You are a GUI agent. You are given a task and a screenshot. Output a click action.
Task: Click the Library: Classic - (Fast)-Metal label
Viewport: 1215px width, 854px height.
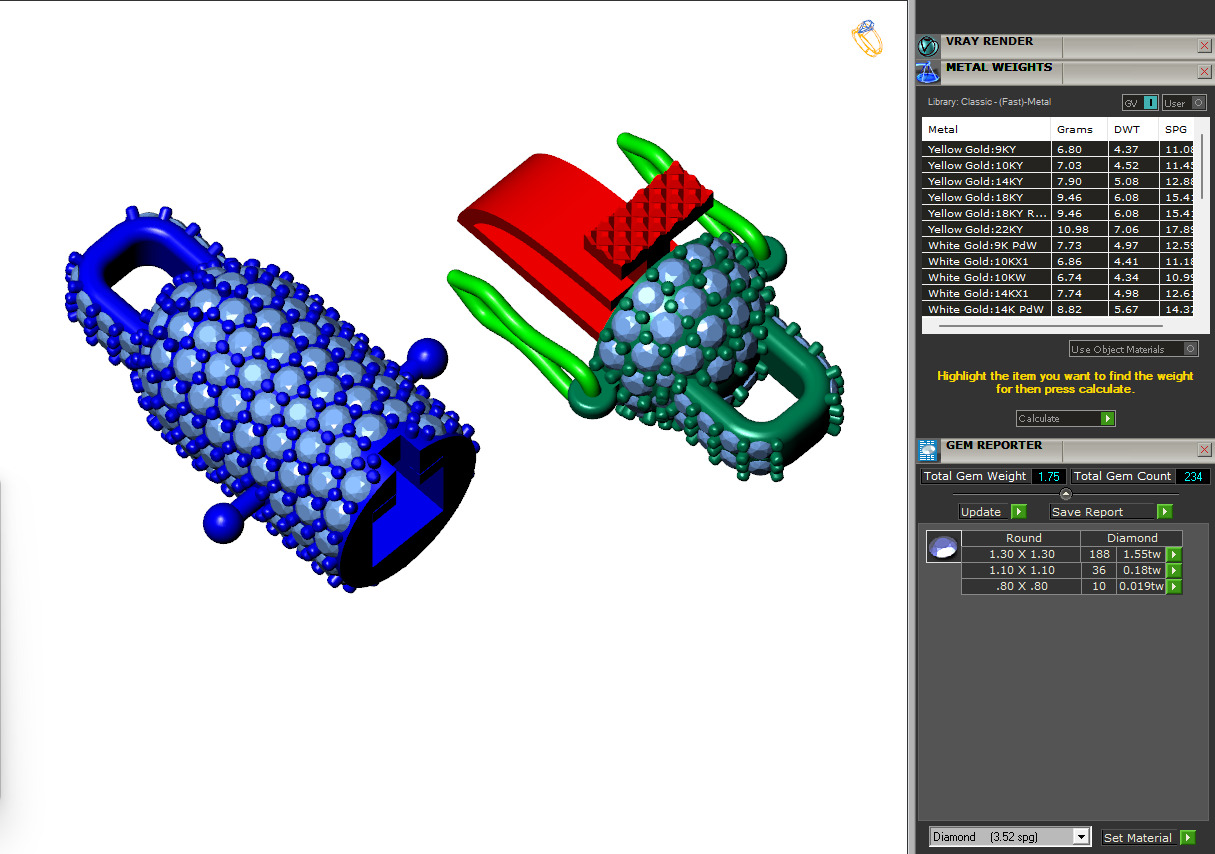pyautogui.click(x=989, y=102)
